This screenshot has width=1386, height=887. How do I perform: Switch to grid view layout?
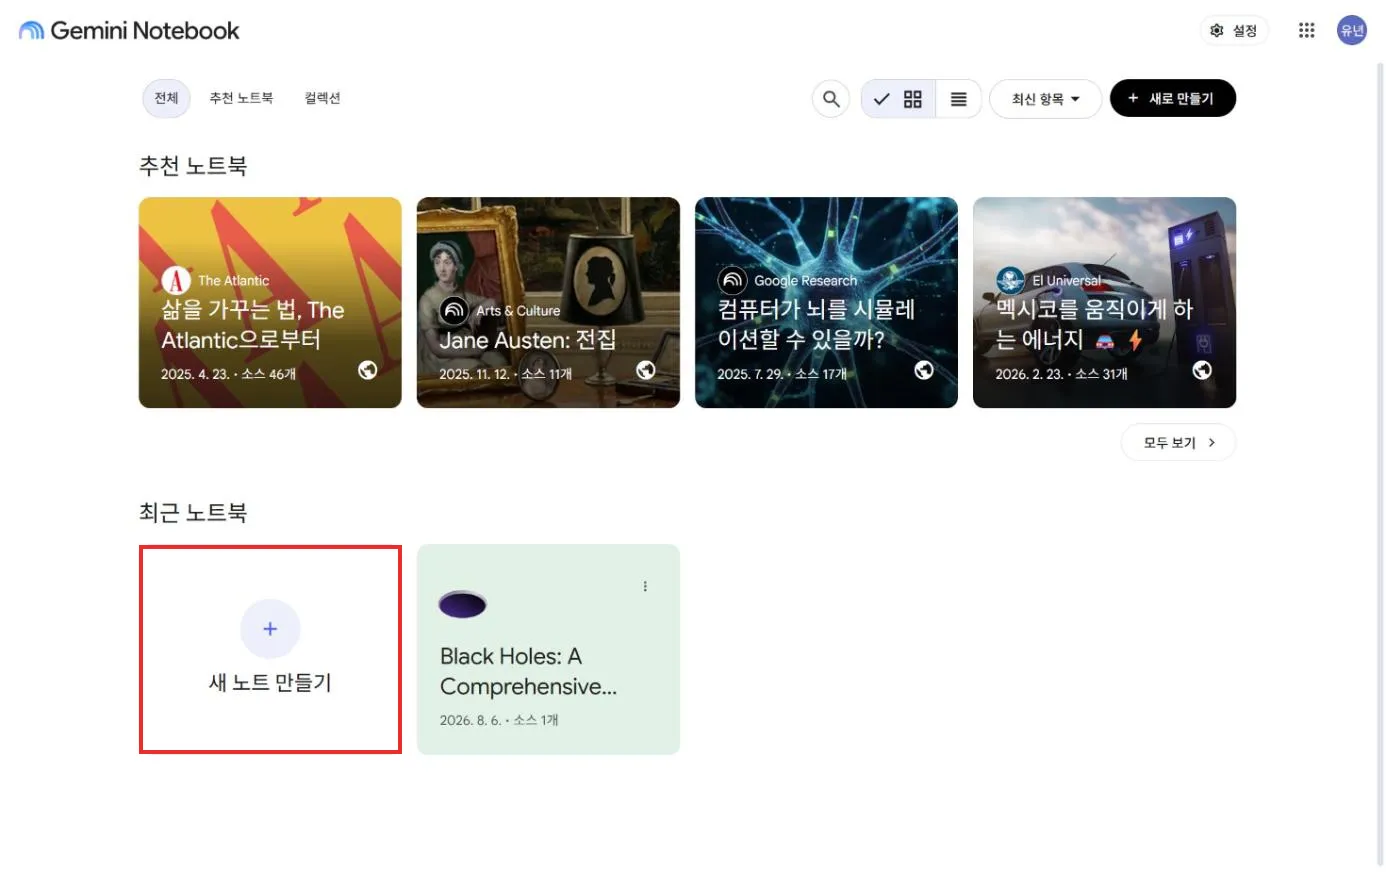[x=899, y=99]
